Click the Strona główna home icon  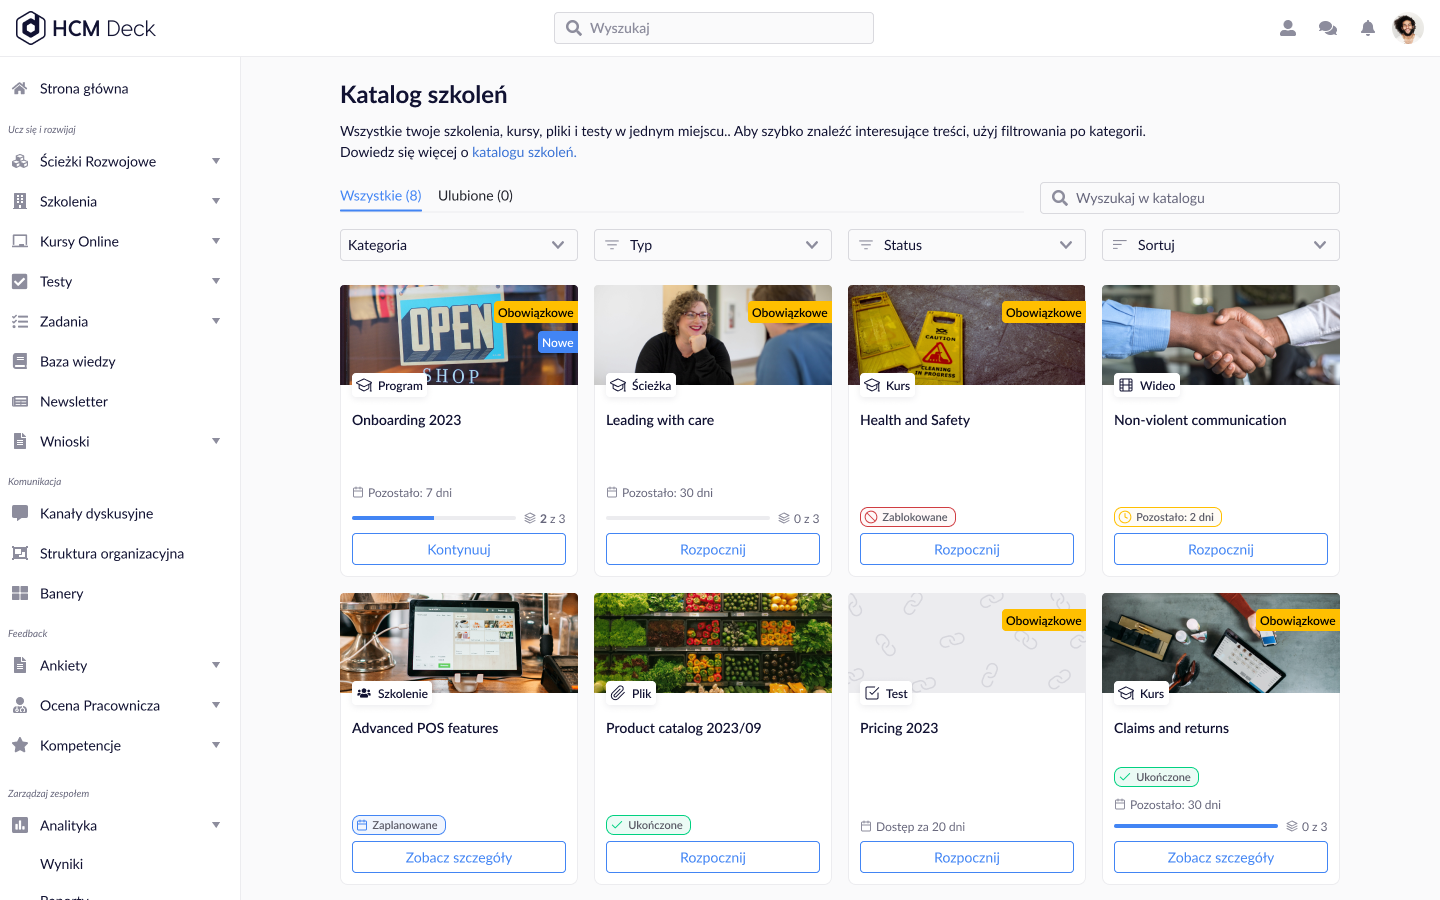[x=19, y=88]
